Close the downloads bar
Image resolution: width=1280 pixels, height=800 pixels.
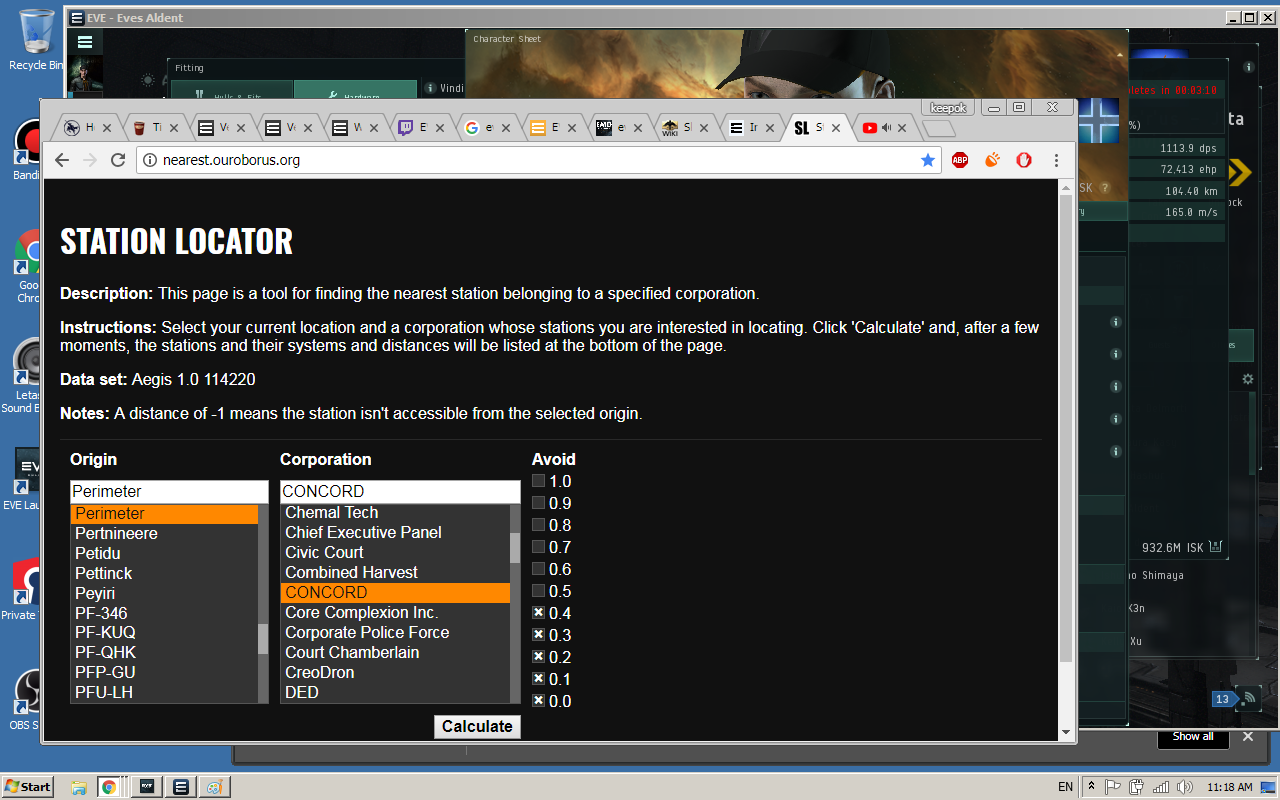(1247, 737)
